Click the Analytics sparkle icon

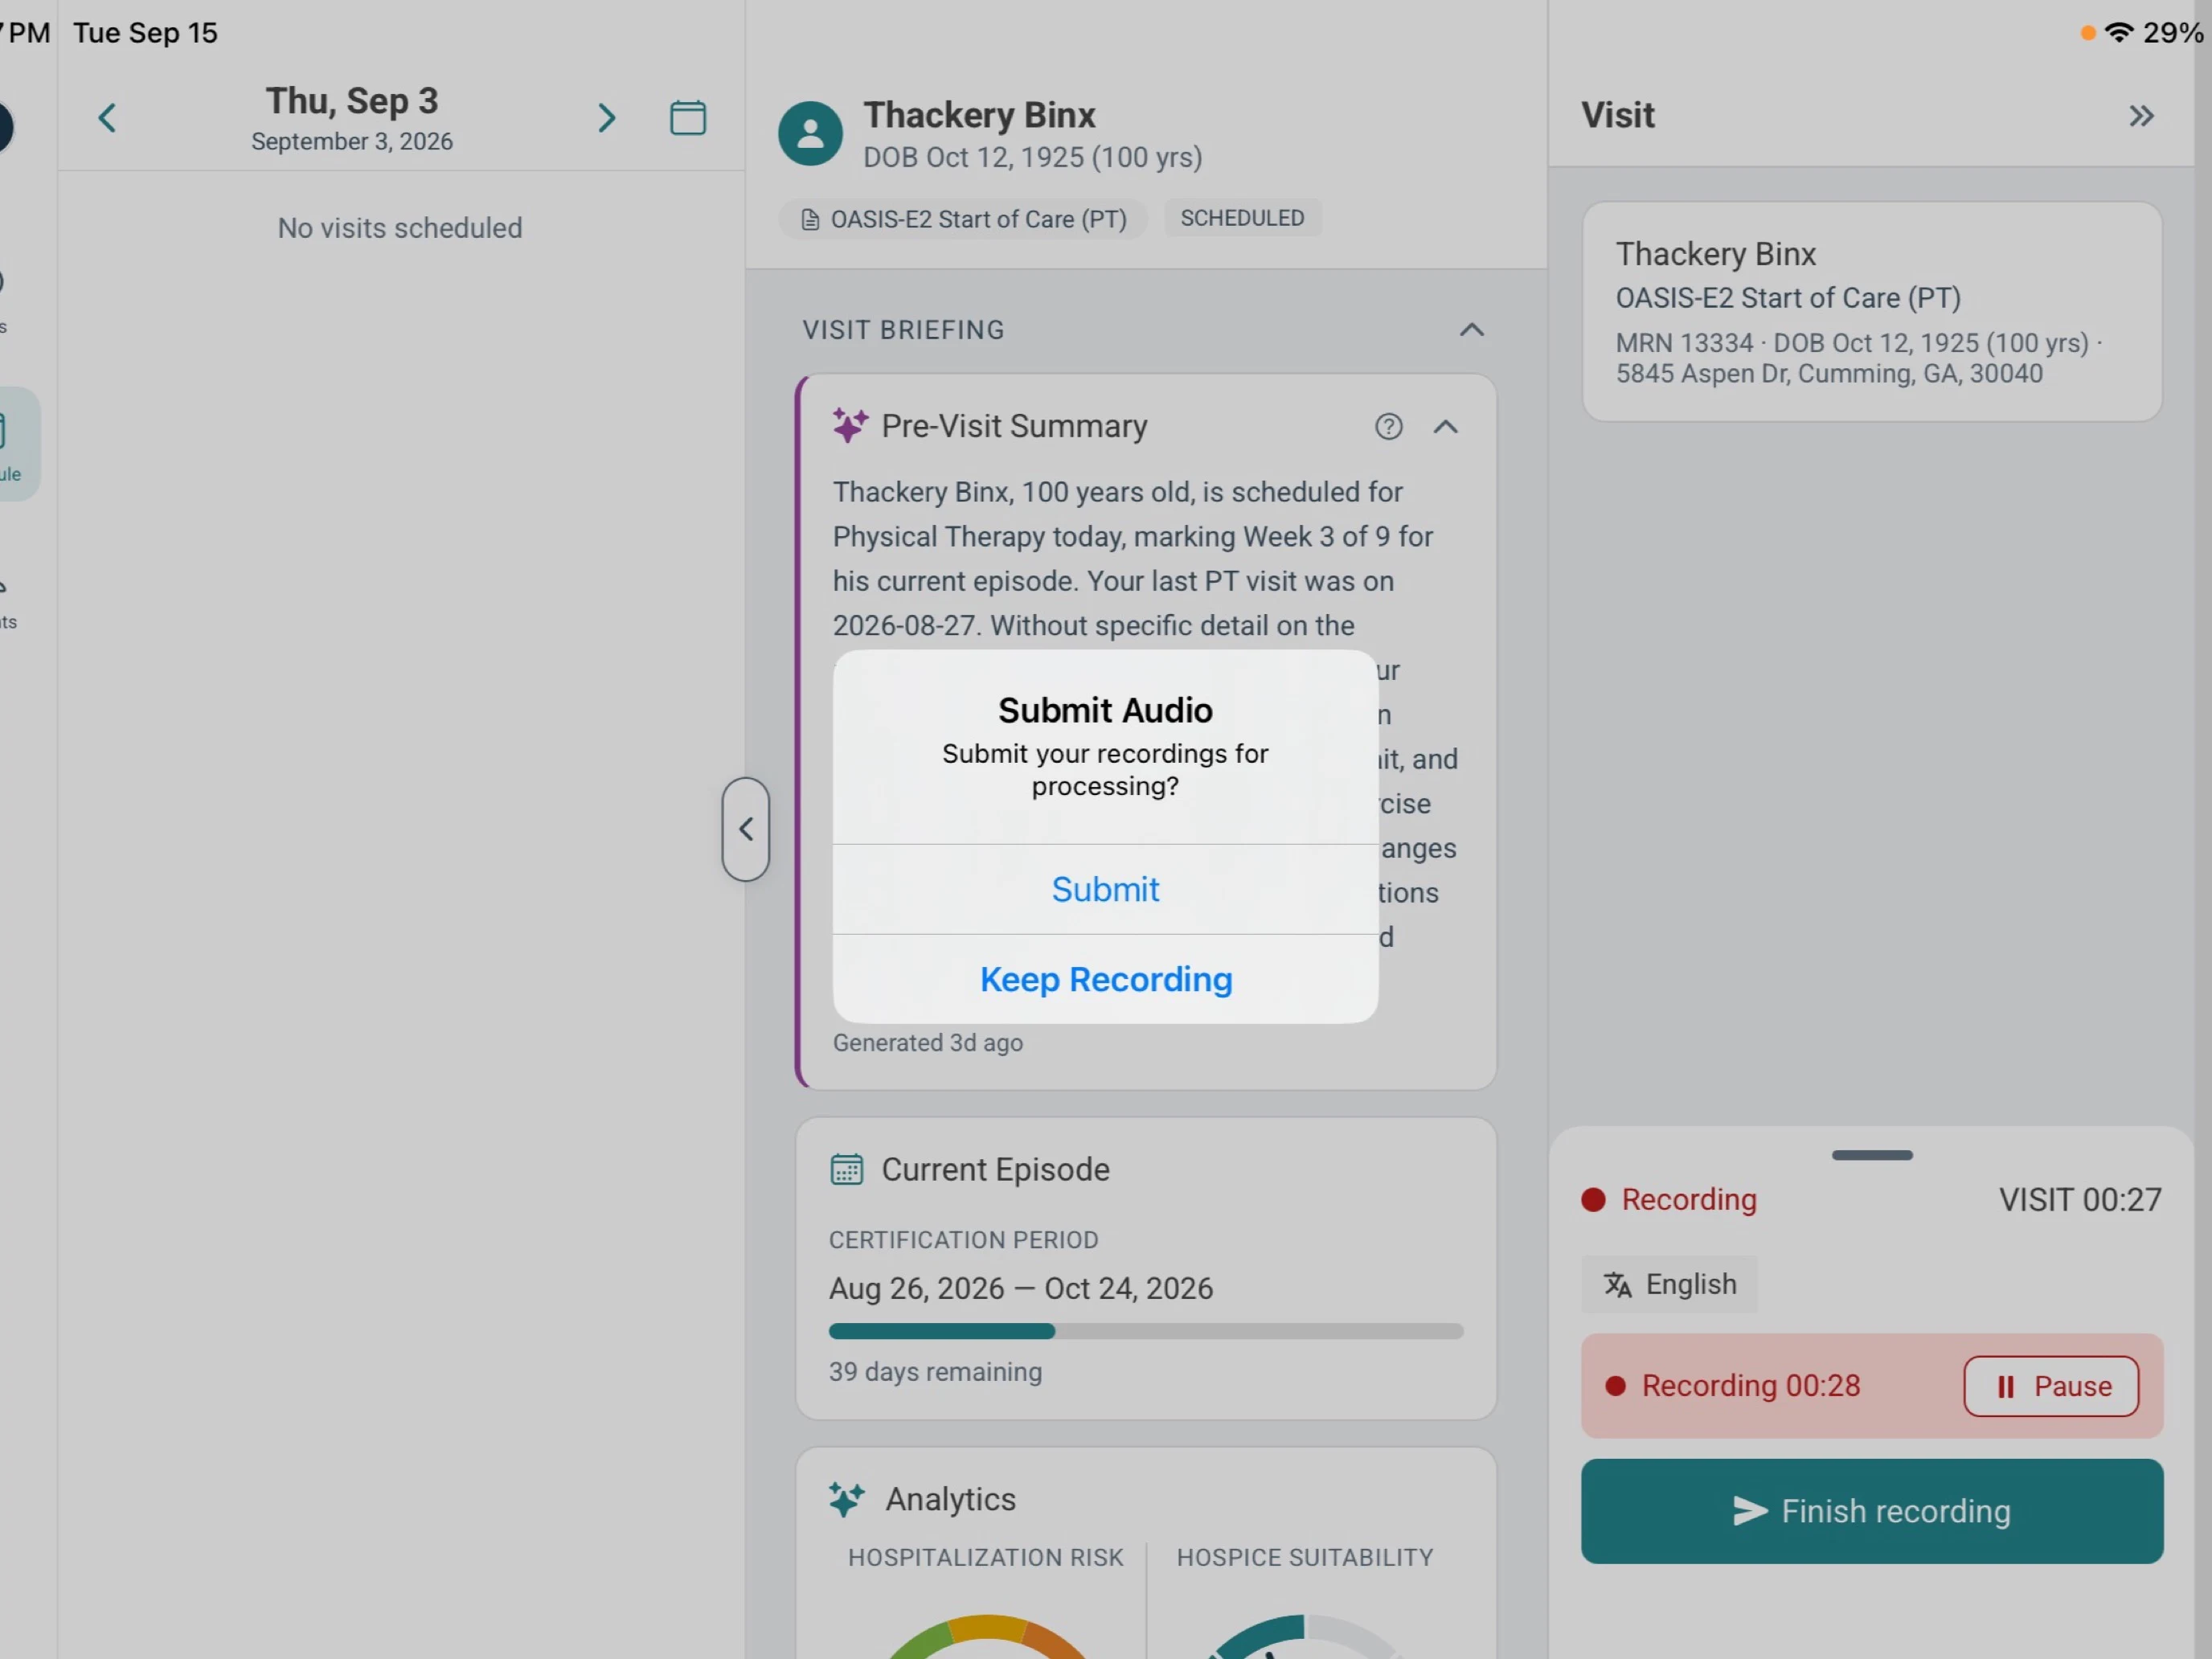point(846,1498)
